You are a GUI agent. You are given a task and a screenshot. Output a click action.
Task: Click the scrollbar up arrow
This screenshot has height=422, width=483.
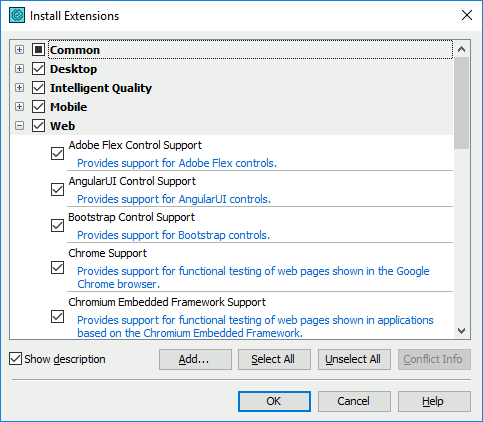(461, 49)
